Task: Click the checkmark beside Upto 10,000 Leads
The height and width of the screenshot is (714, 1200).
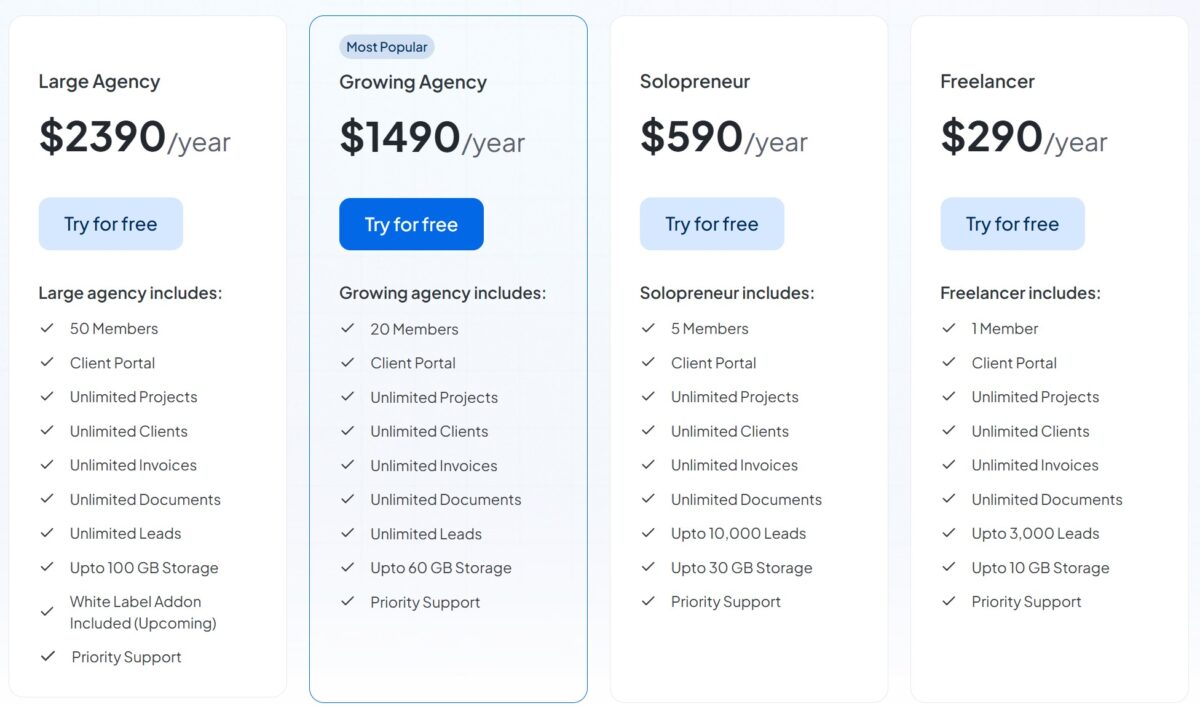Action: pyautogui.click(x=648, y=533)
